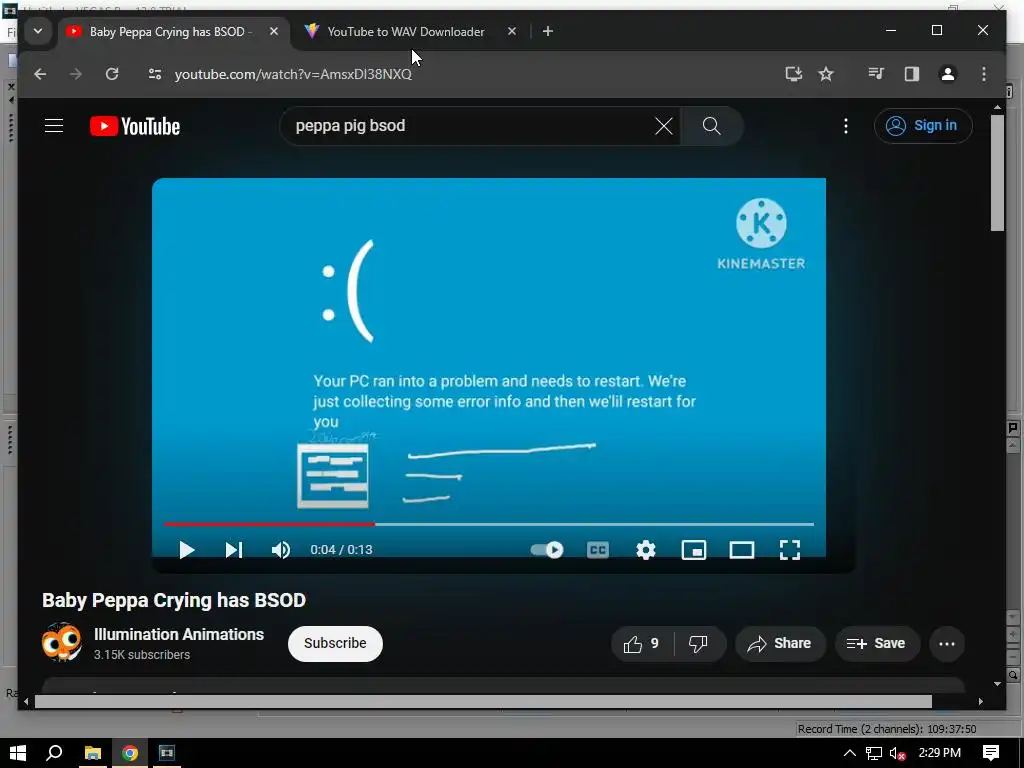Open the Chrome three-dot menu
Image resolution: width=1024 pixels, height=768 pixels.
(x=984, y=74)
